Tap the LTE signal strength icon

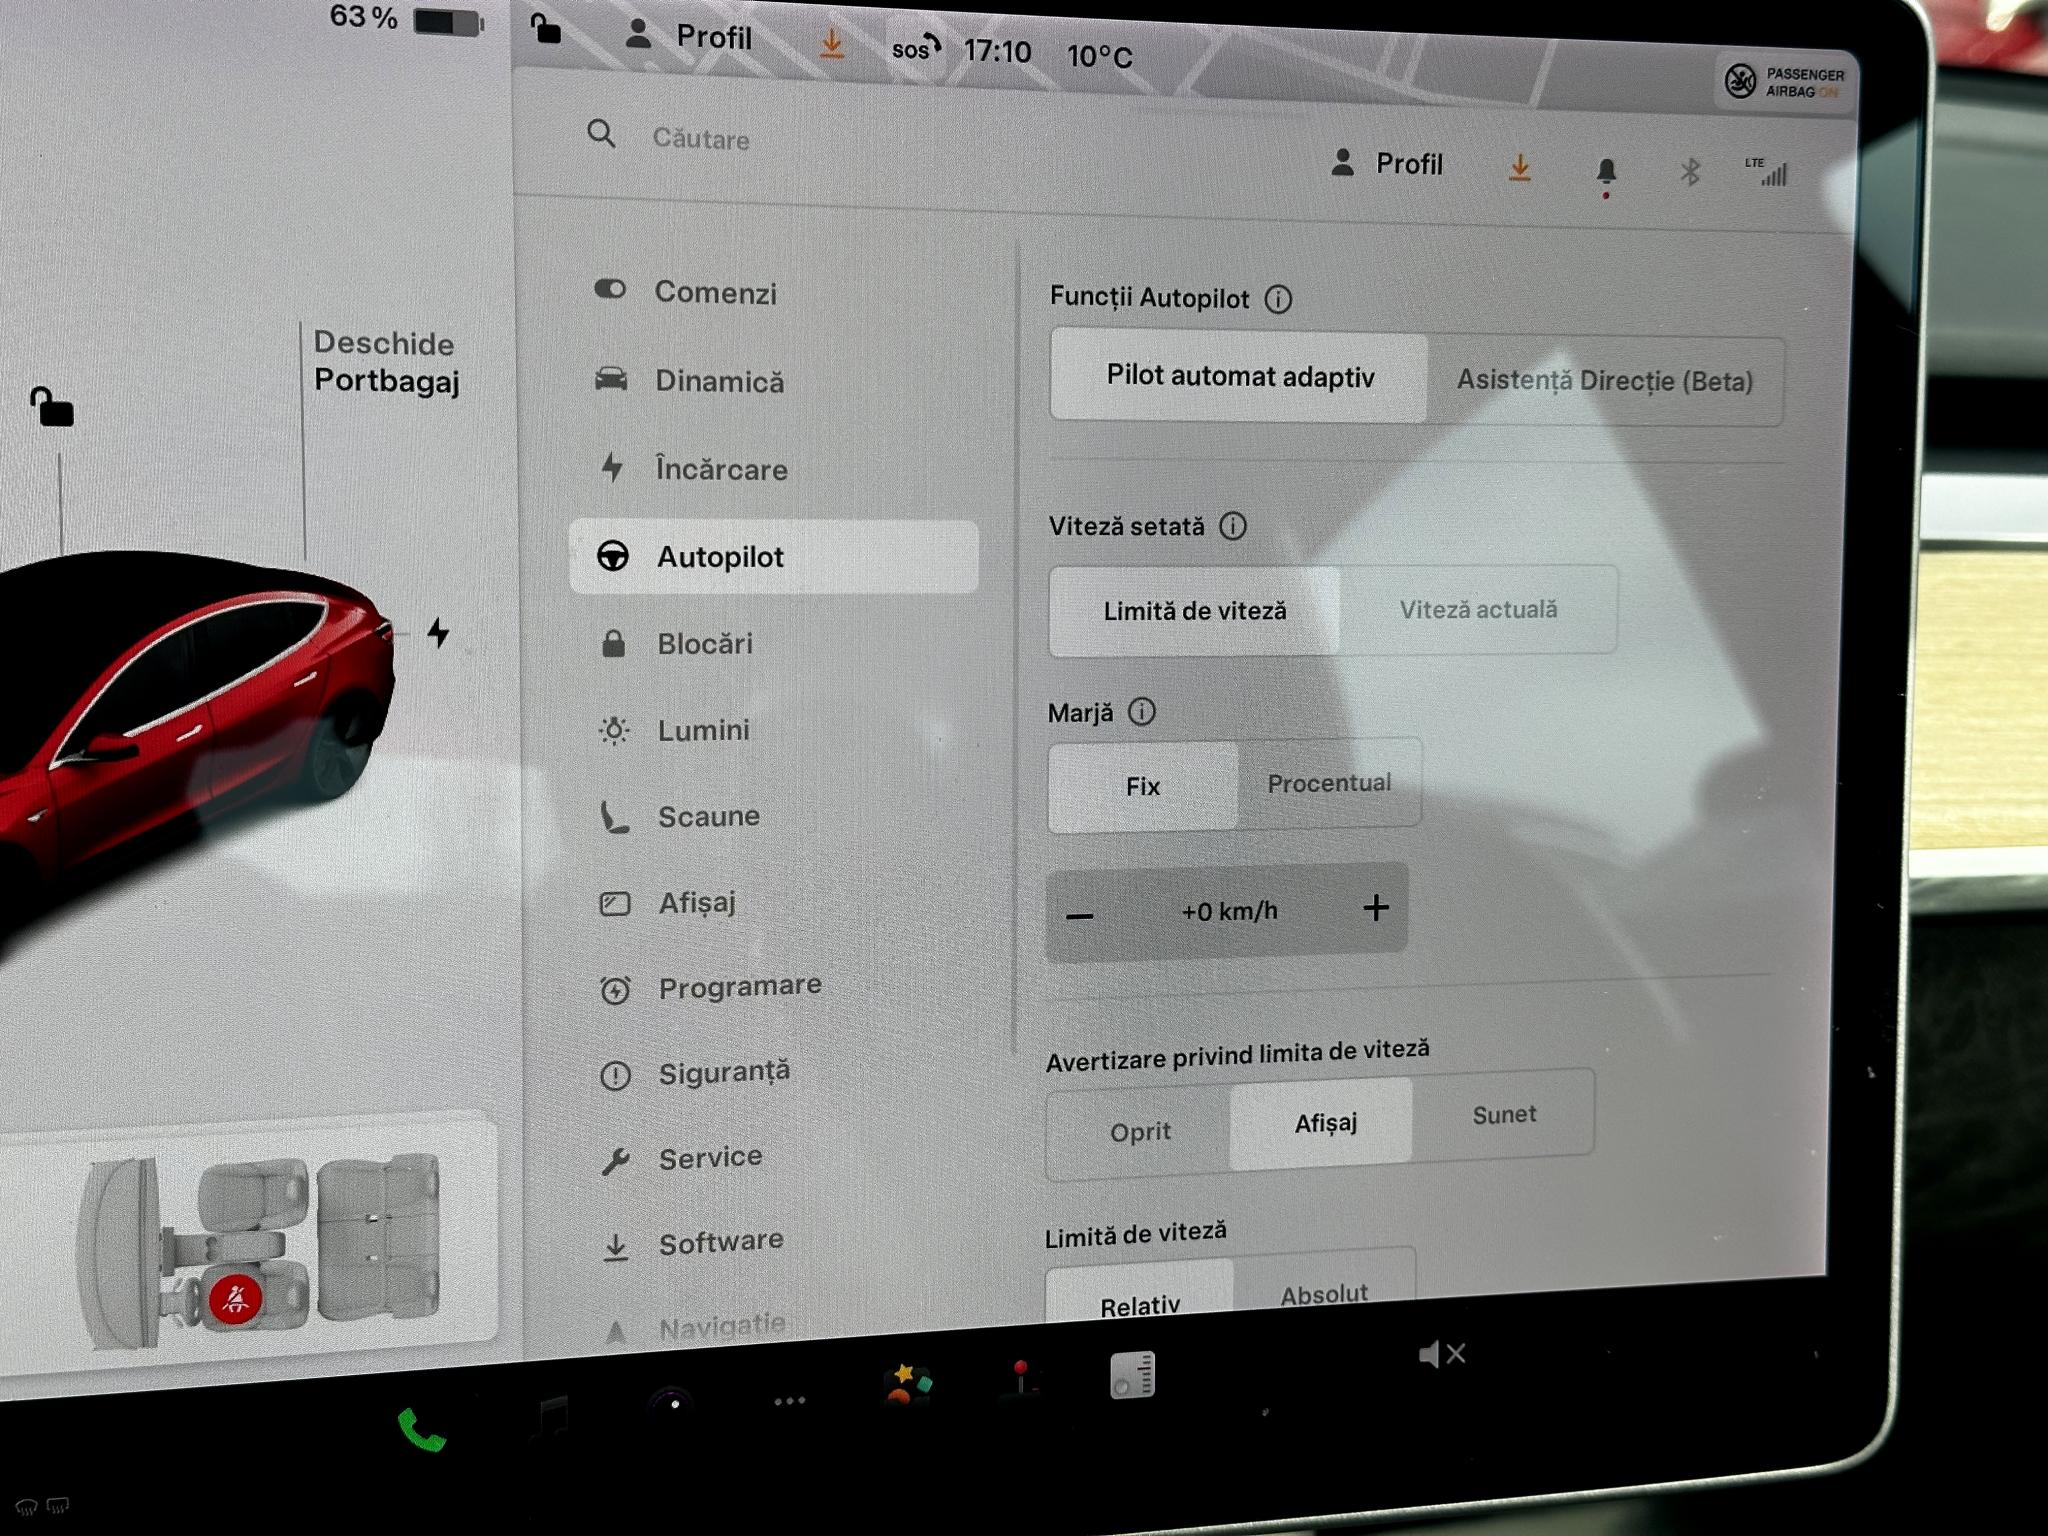(x=1767, y=171)
